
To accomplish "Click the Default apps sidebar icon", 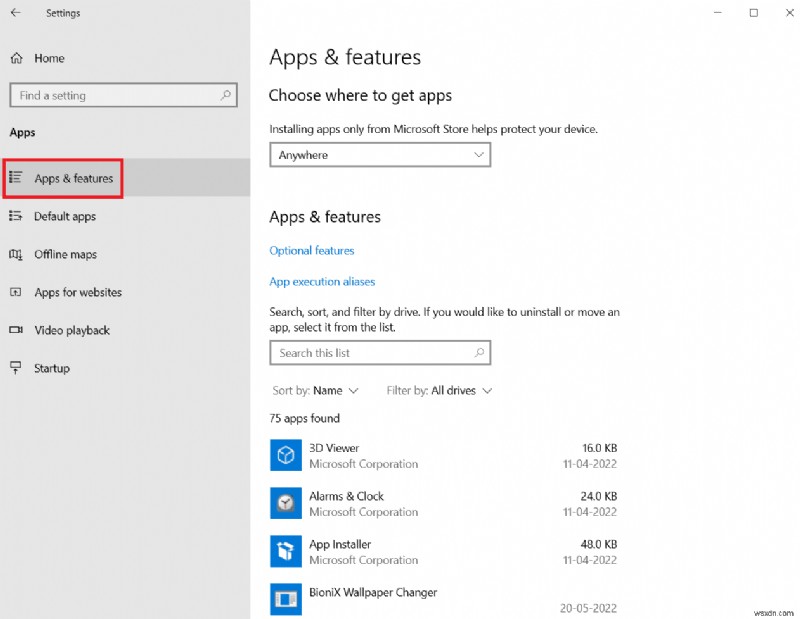I will 15,216.
